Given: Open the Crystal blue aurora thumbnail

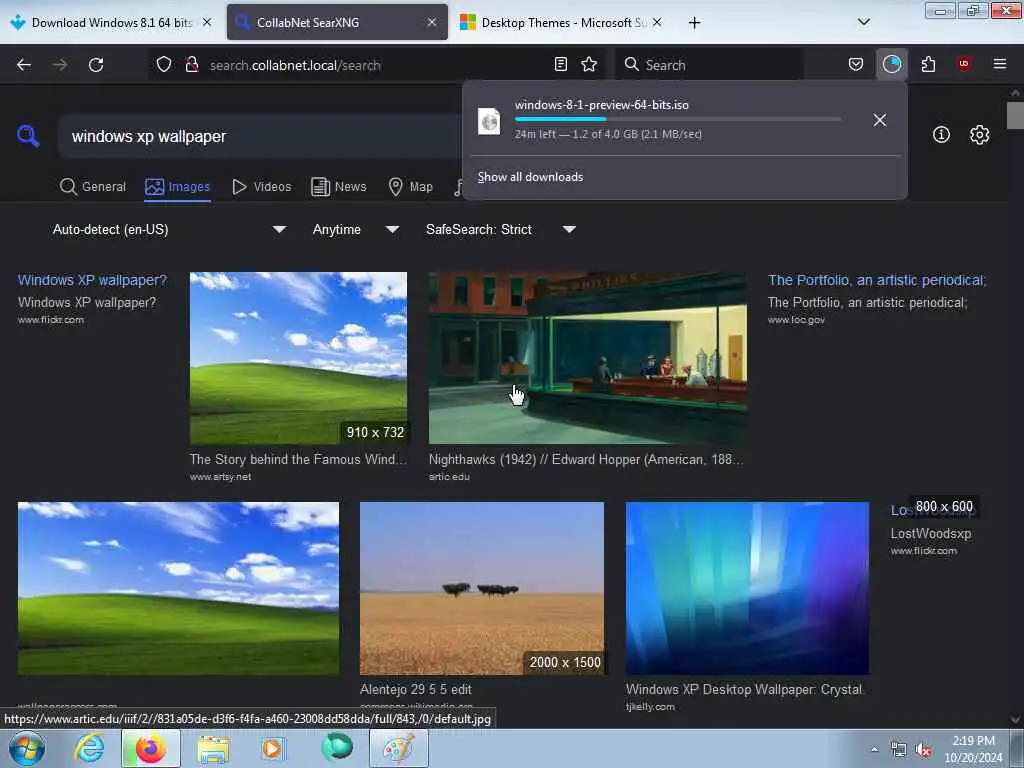Looking at the screenshot, I should 747,588.
